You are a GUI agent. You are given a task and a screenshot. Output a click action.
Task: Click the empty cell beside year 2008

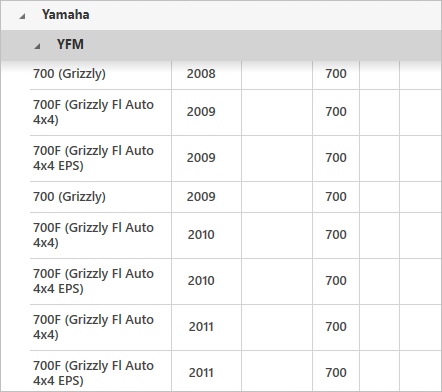[x=277, y=74]
